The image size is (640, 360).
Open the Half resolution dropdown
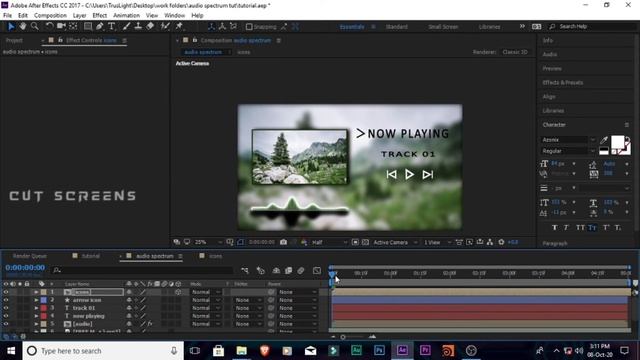(329, 242)
